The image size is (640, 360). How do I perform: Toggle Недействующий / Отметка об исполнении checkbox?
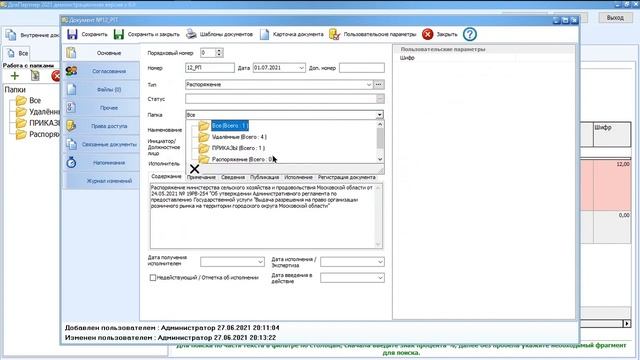coord(153,278)
